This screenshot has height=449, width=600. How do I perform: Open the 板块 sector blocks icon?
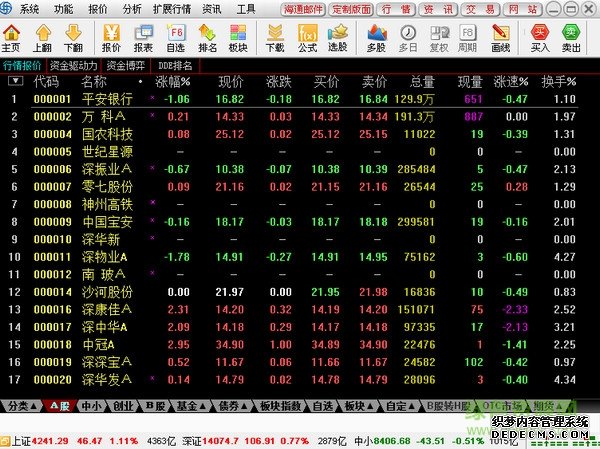pos(238,38)
